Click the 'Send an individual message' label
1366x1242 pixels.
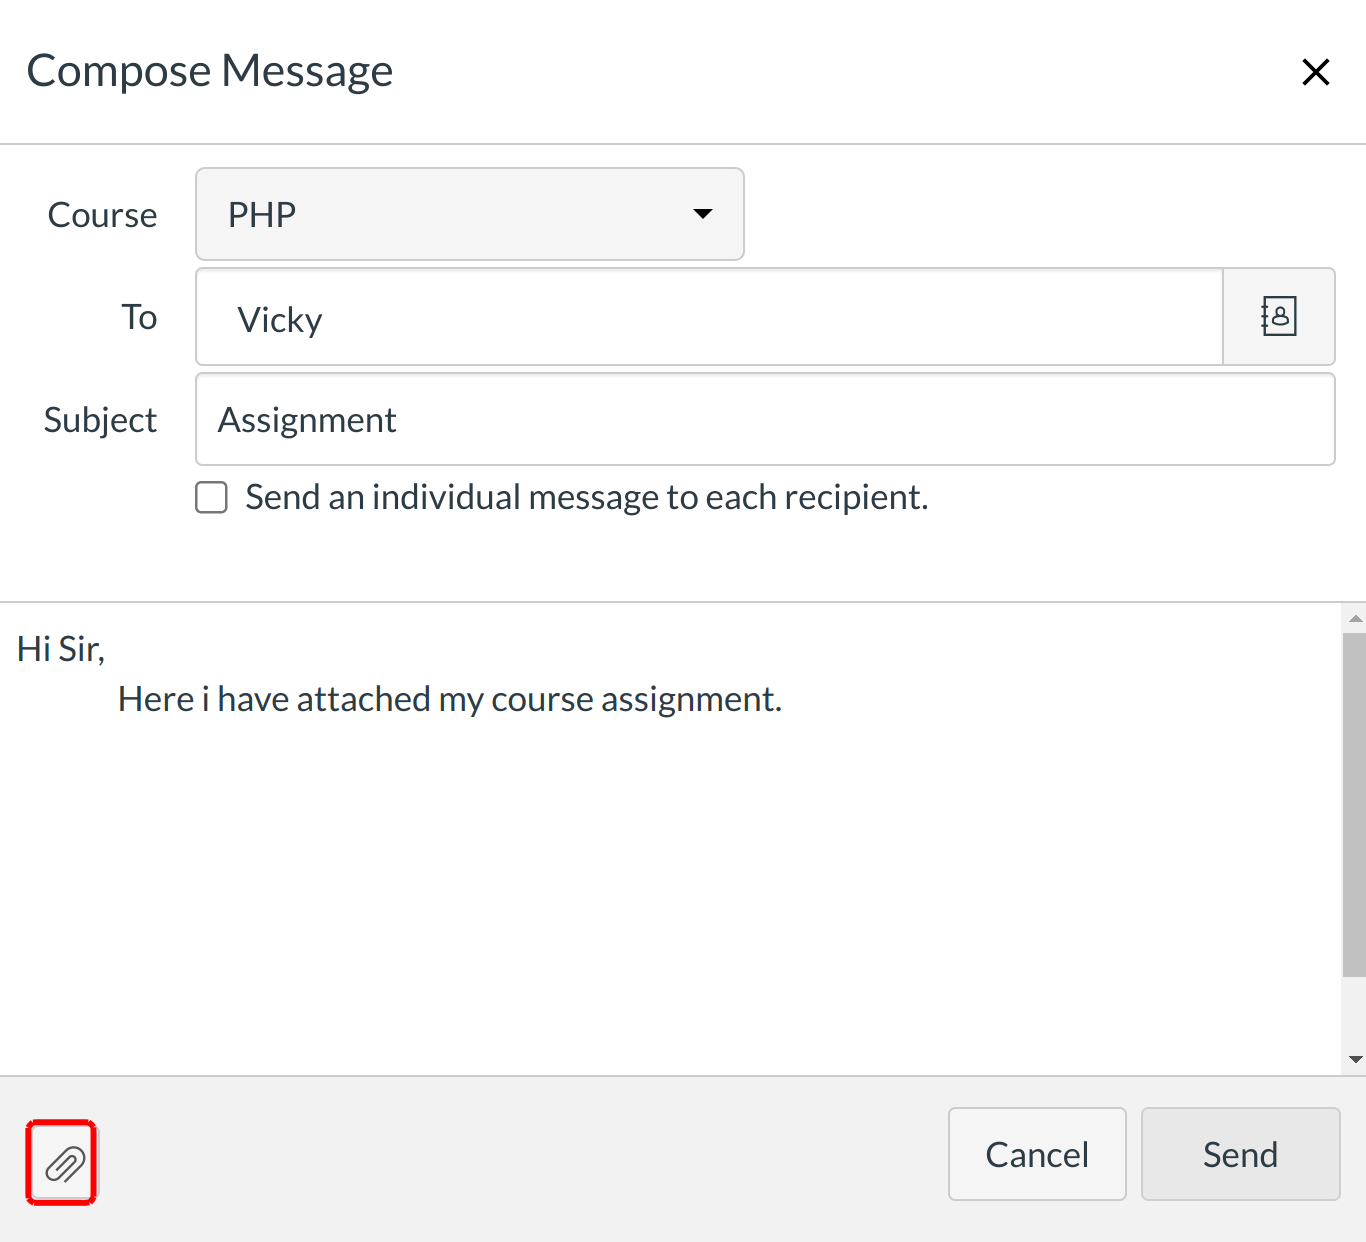(586, 497)
